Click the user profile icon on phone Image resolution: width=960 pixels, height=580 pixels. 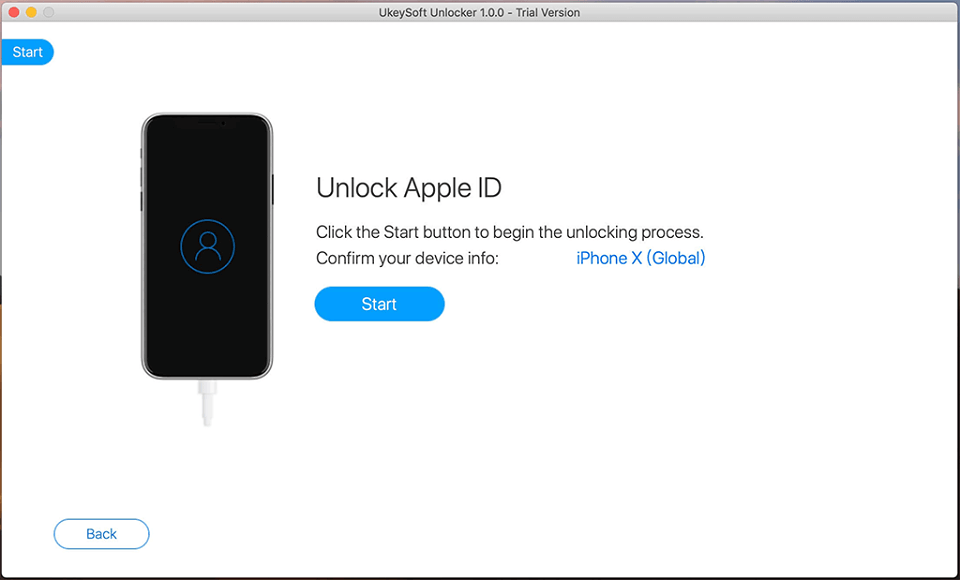pyautogui.click(x=208, y=246)
